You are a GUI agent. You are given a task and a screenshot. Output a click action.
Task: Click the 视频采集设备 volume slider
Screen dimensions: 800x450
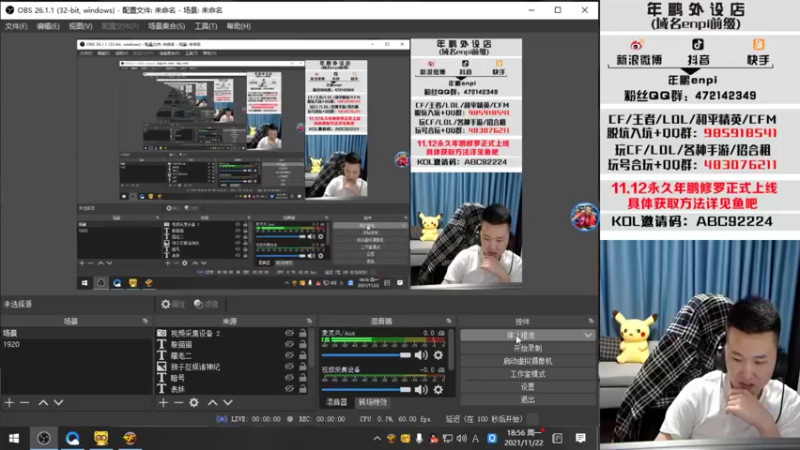366,390
